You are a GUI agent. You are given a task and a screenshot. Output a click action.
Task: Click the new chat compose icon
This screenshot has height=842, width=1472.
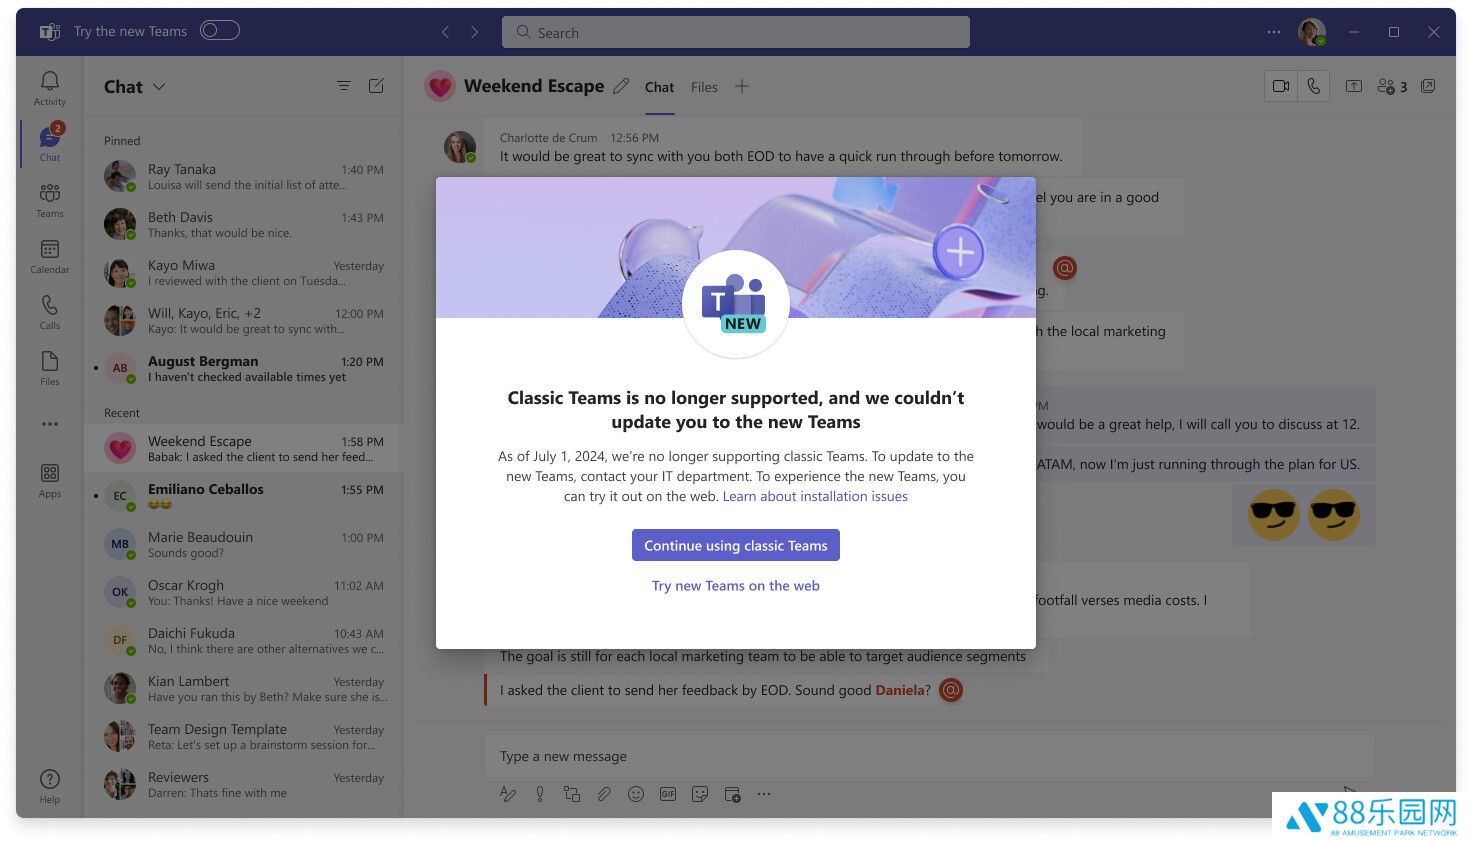(376, 86)
